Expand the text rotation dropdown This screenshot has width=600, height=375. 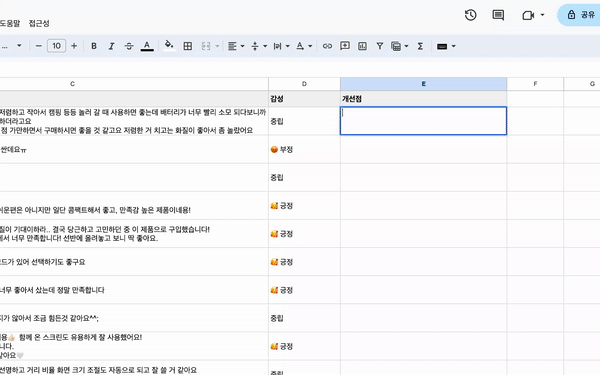(x=310, y=46)
